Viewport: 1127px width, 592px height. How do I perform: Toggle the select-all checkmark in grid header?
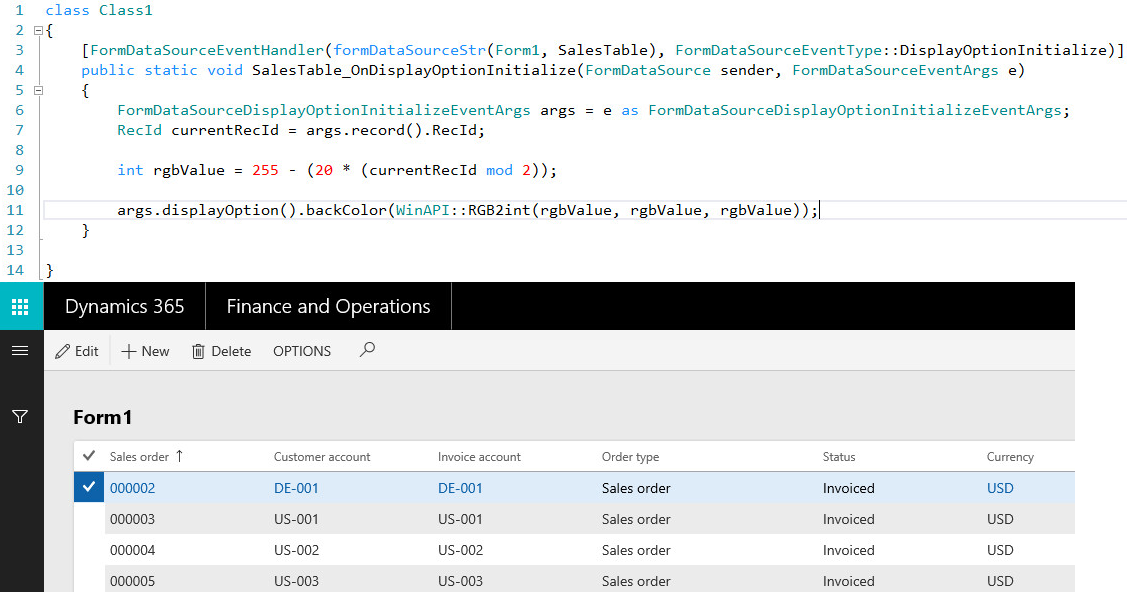[x=89, y=455]
